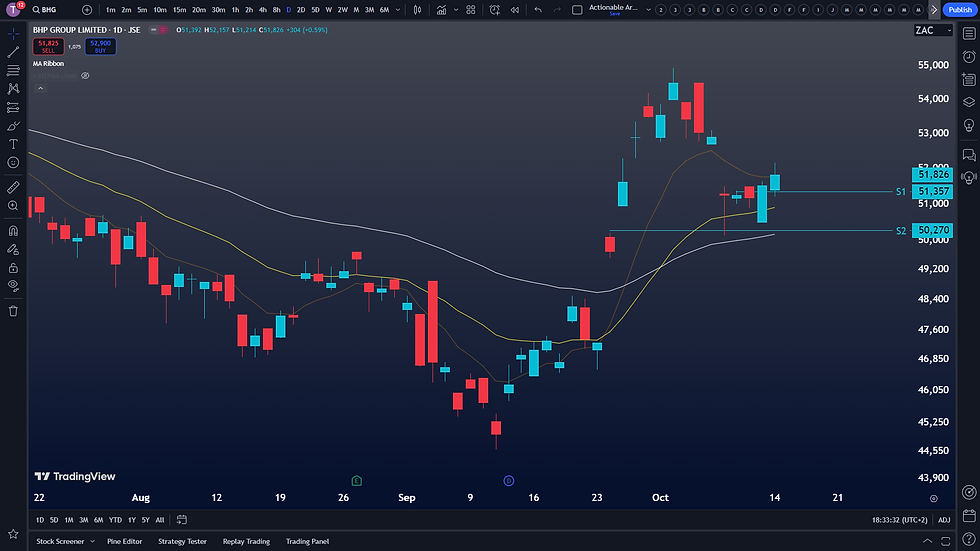The height and width of the screenshot is (551, 980).
Task: Open the Pine Editor tab
Action: coord(124,542)
